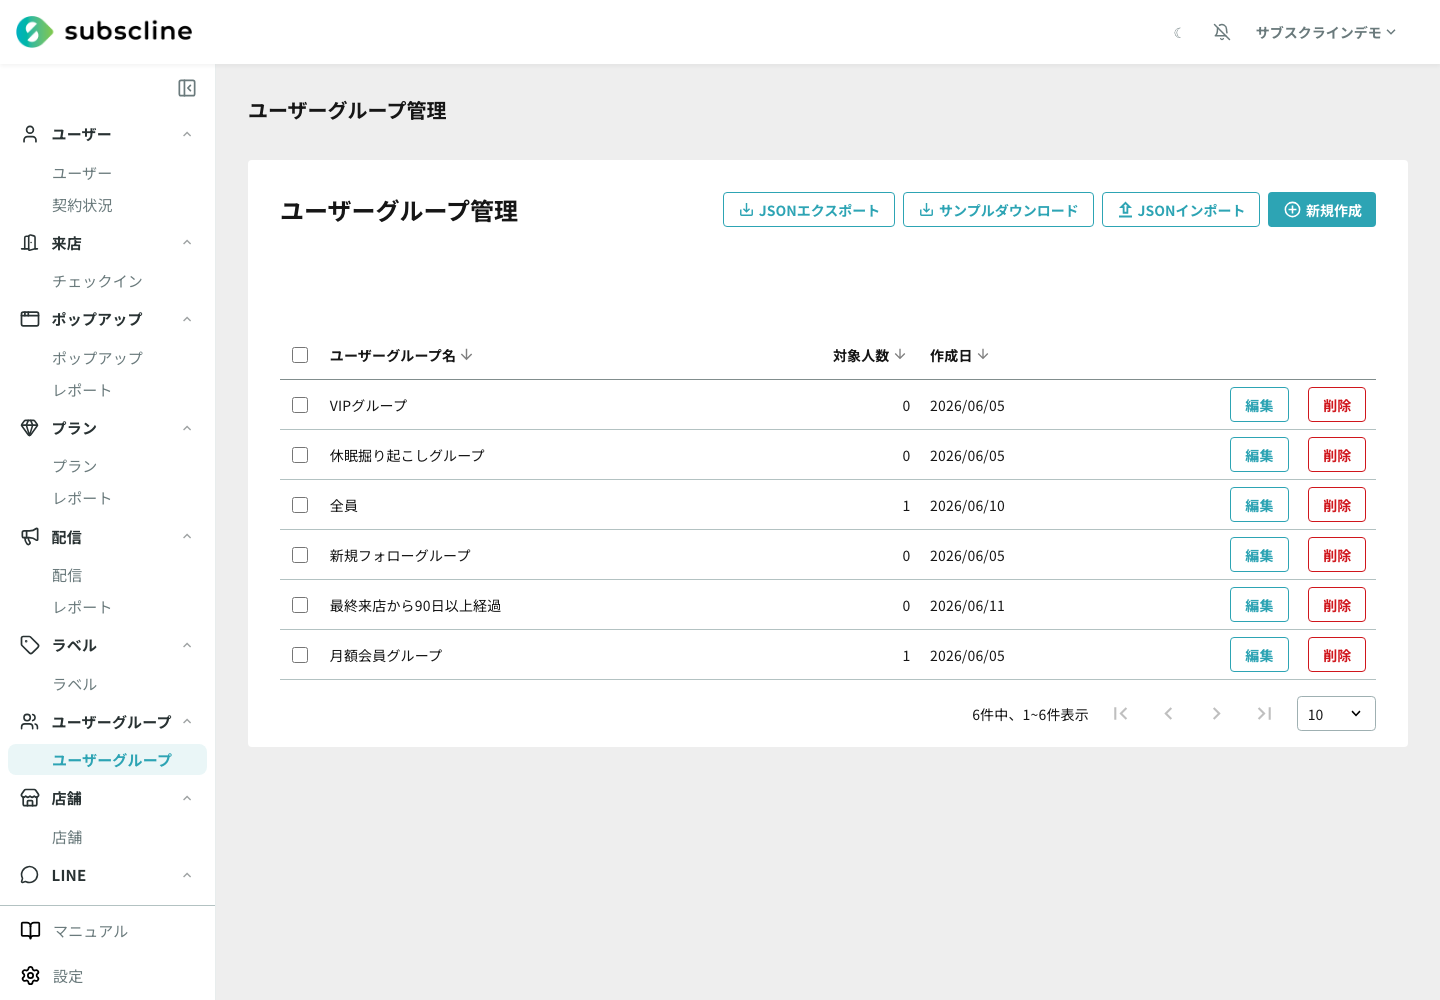1440x1000 pixels.
Task: Go to previous page icon
Action: (x=1168, y=714)
